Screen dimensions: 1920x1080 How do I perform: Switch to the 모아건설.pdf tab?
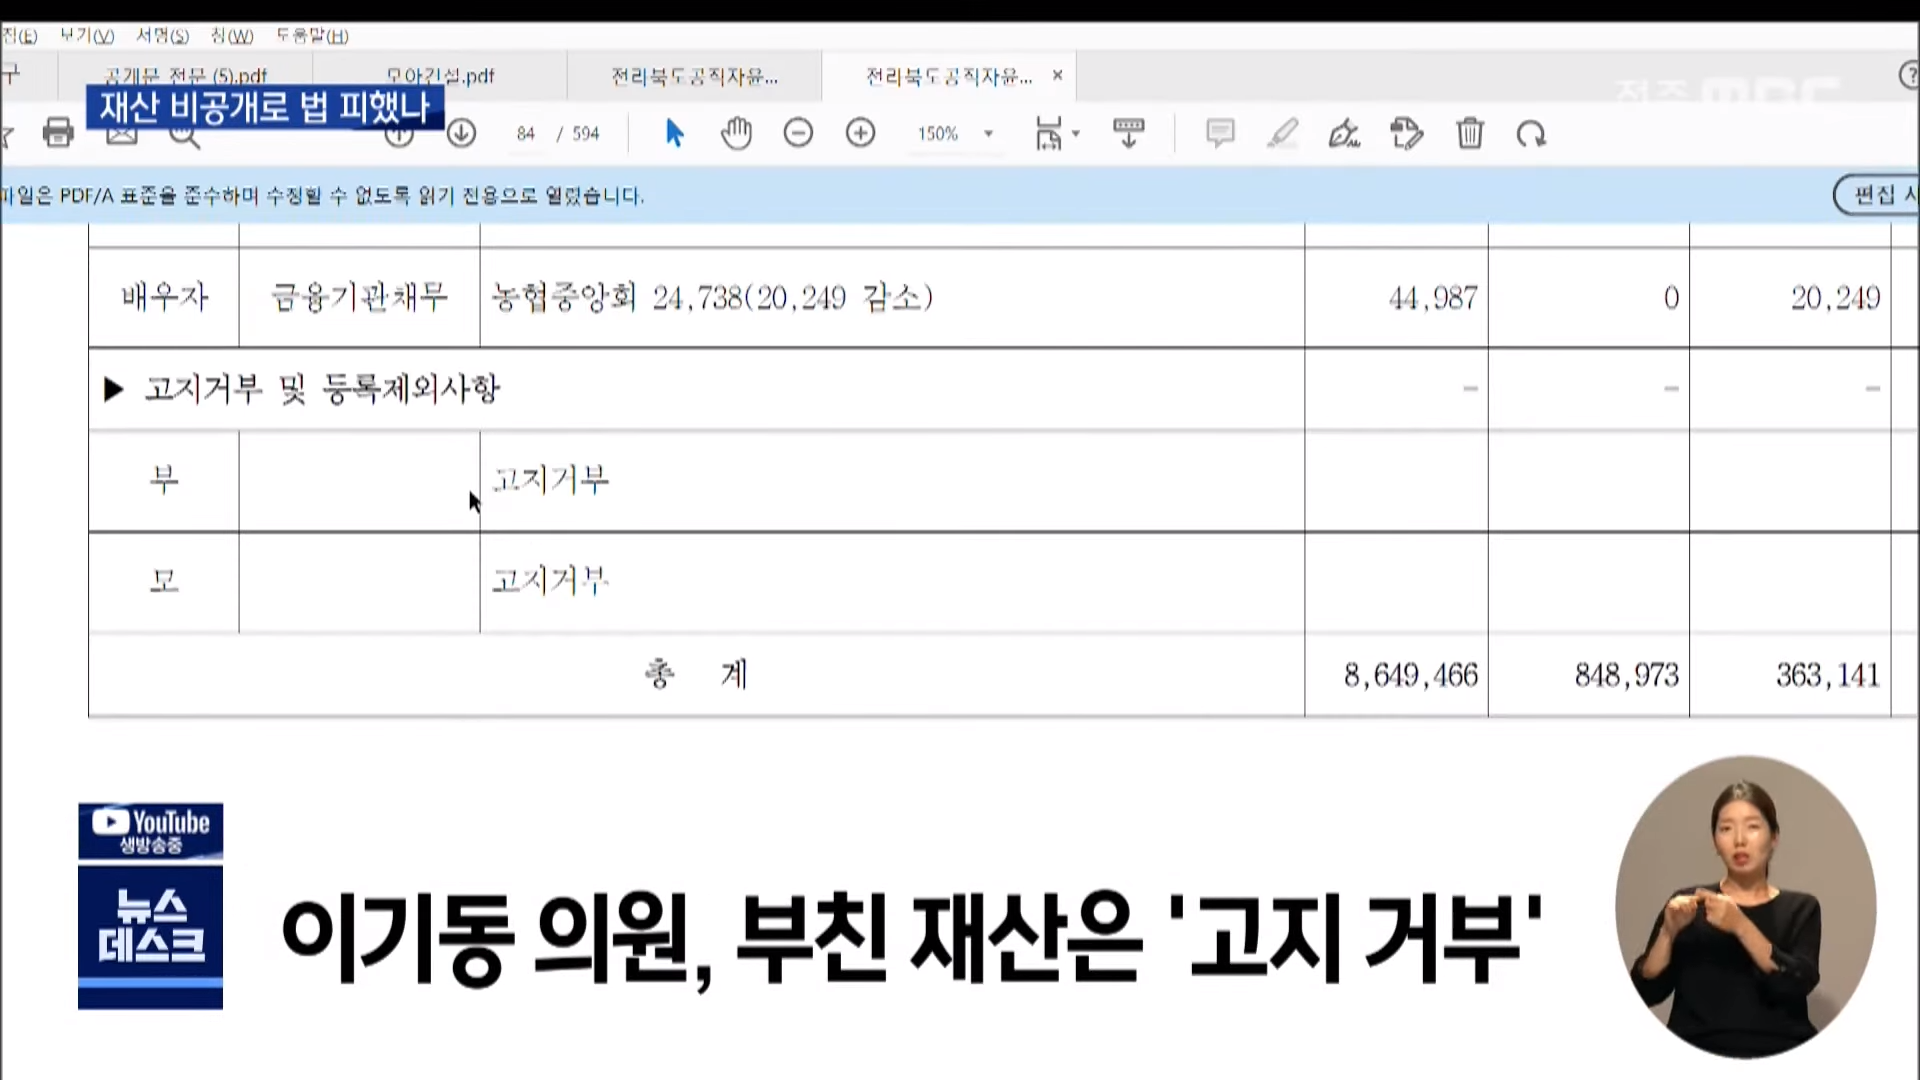pyautogui.click(x=440, y=76)
